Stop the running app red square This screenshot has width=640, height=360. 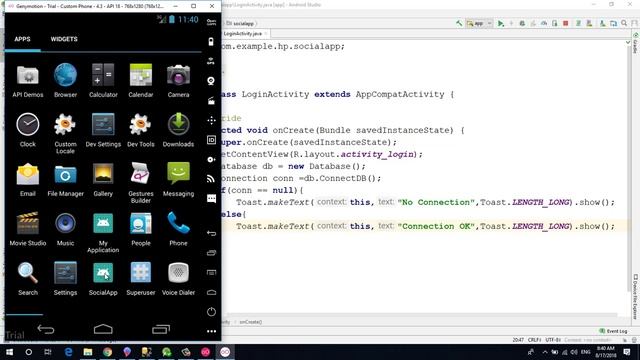pyautogui.click(x=566, y=23)
